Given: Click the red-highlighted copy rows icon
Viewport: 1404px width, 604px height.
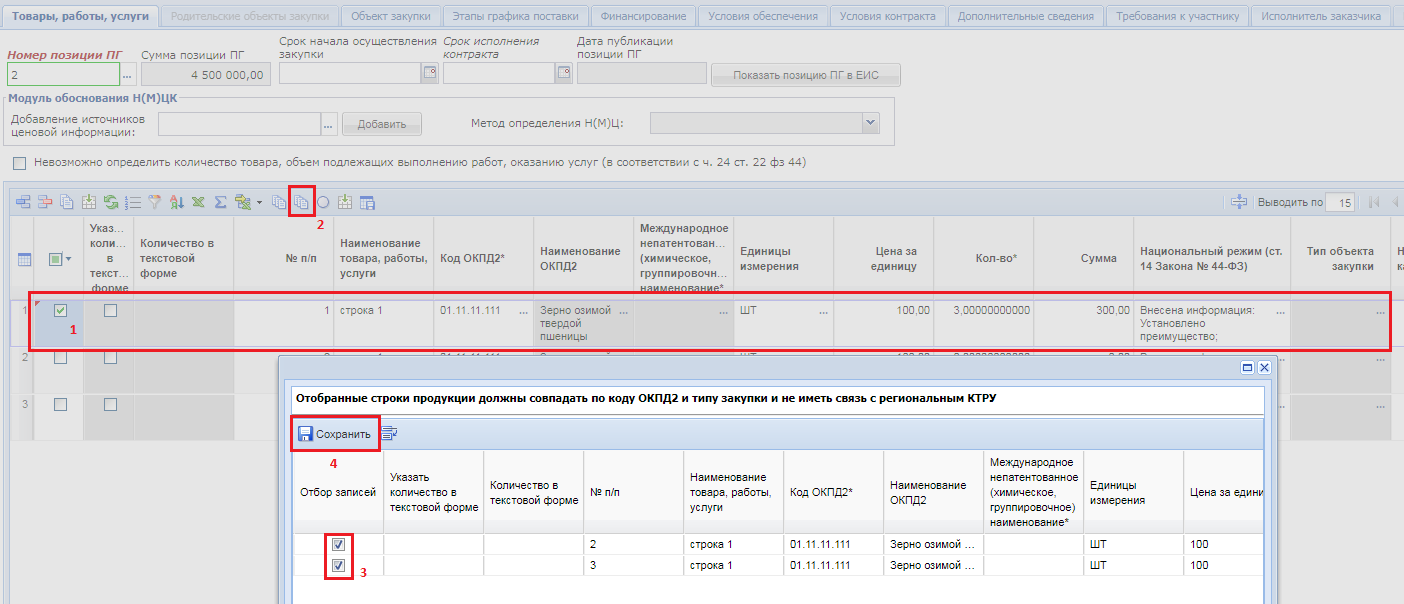Looking at the screenshot, I should tap(301, 203).
